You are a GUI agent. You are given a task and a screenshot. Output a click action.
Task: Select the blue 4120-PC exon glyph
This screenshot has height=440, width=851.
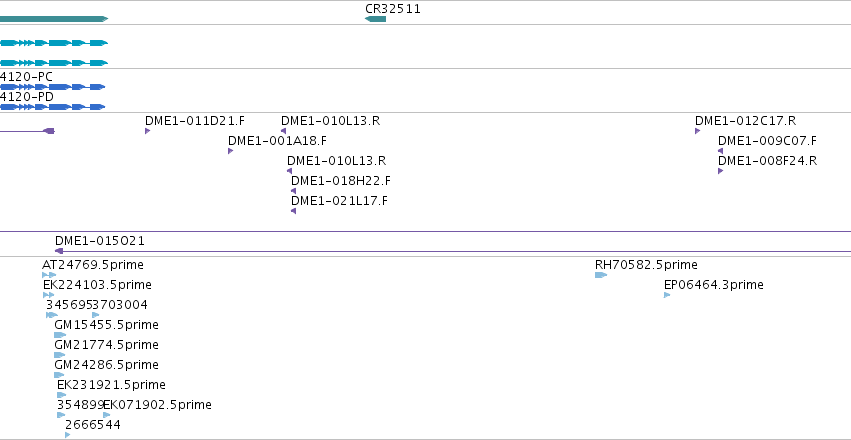click(52, 87)
